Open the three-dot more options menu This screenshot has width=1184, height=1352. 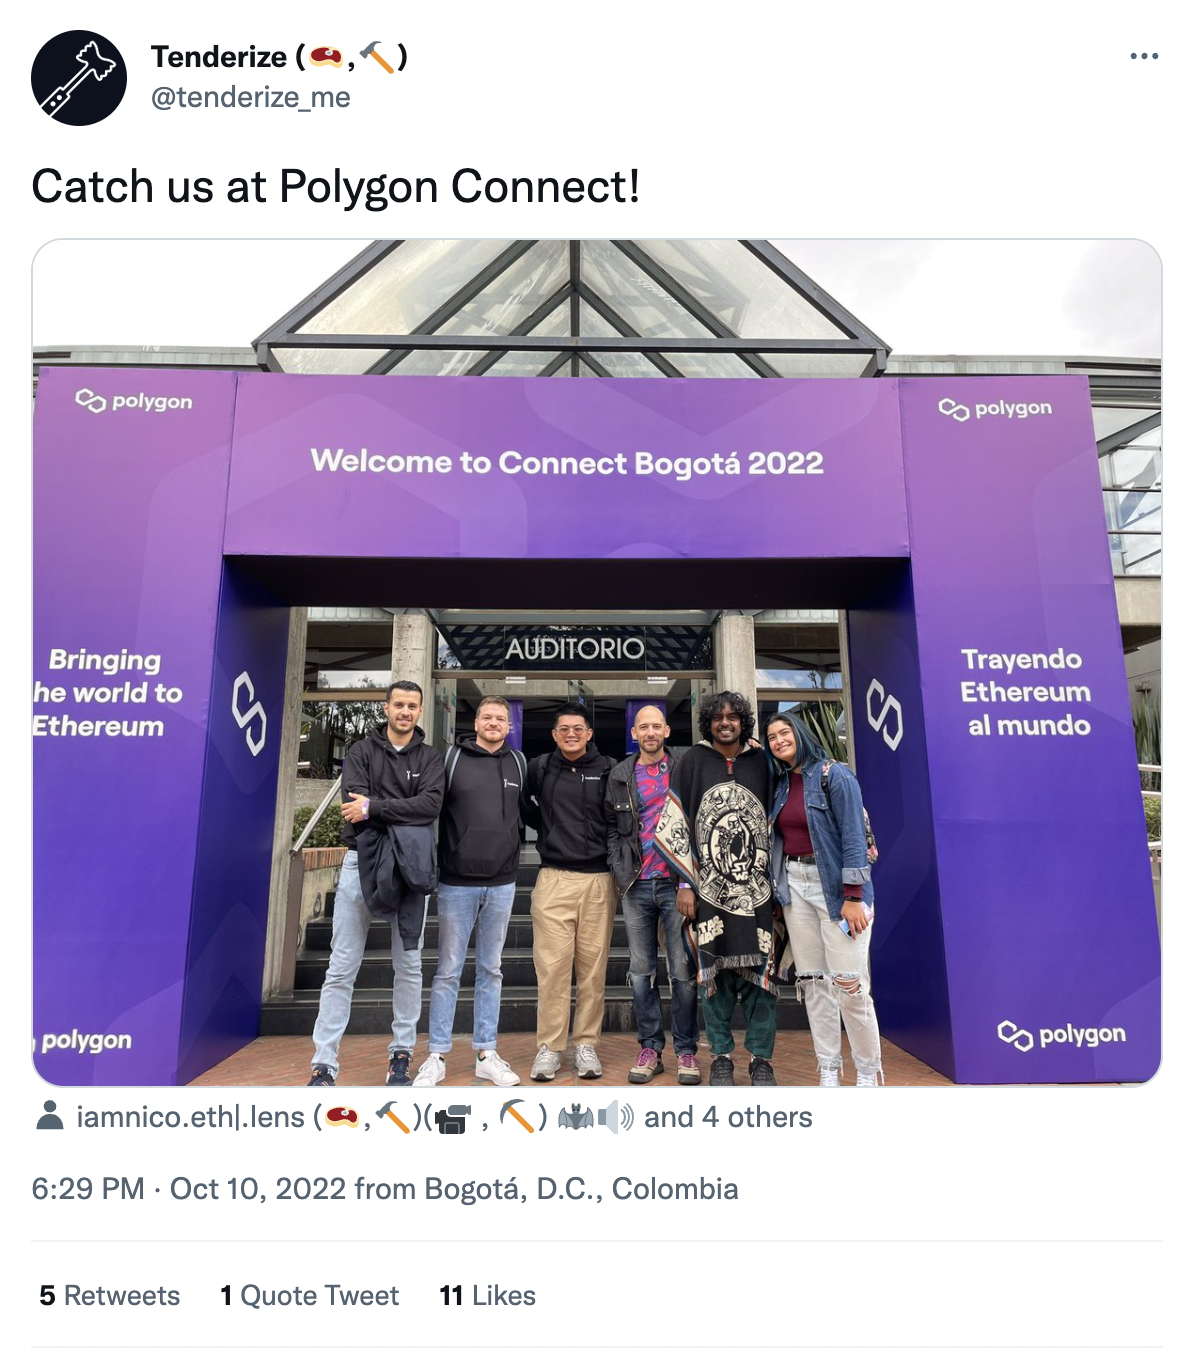click(x=1144, y=56)
